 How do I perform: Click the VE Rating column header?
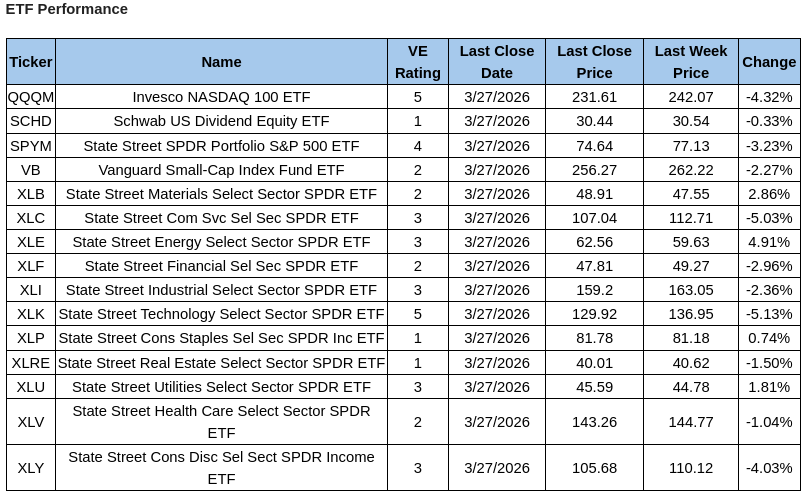coord(417,62)
